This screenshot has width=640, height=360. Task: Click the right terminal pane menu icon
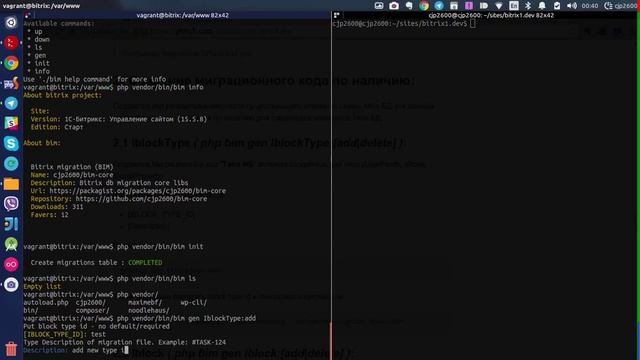(x=336, y=15)
